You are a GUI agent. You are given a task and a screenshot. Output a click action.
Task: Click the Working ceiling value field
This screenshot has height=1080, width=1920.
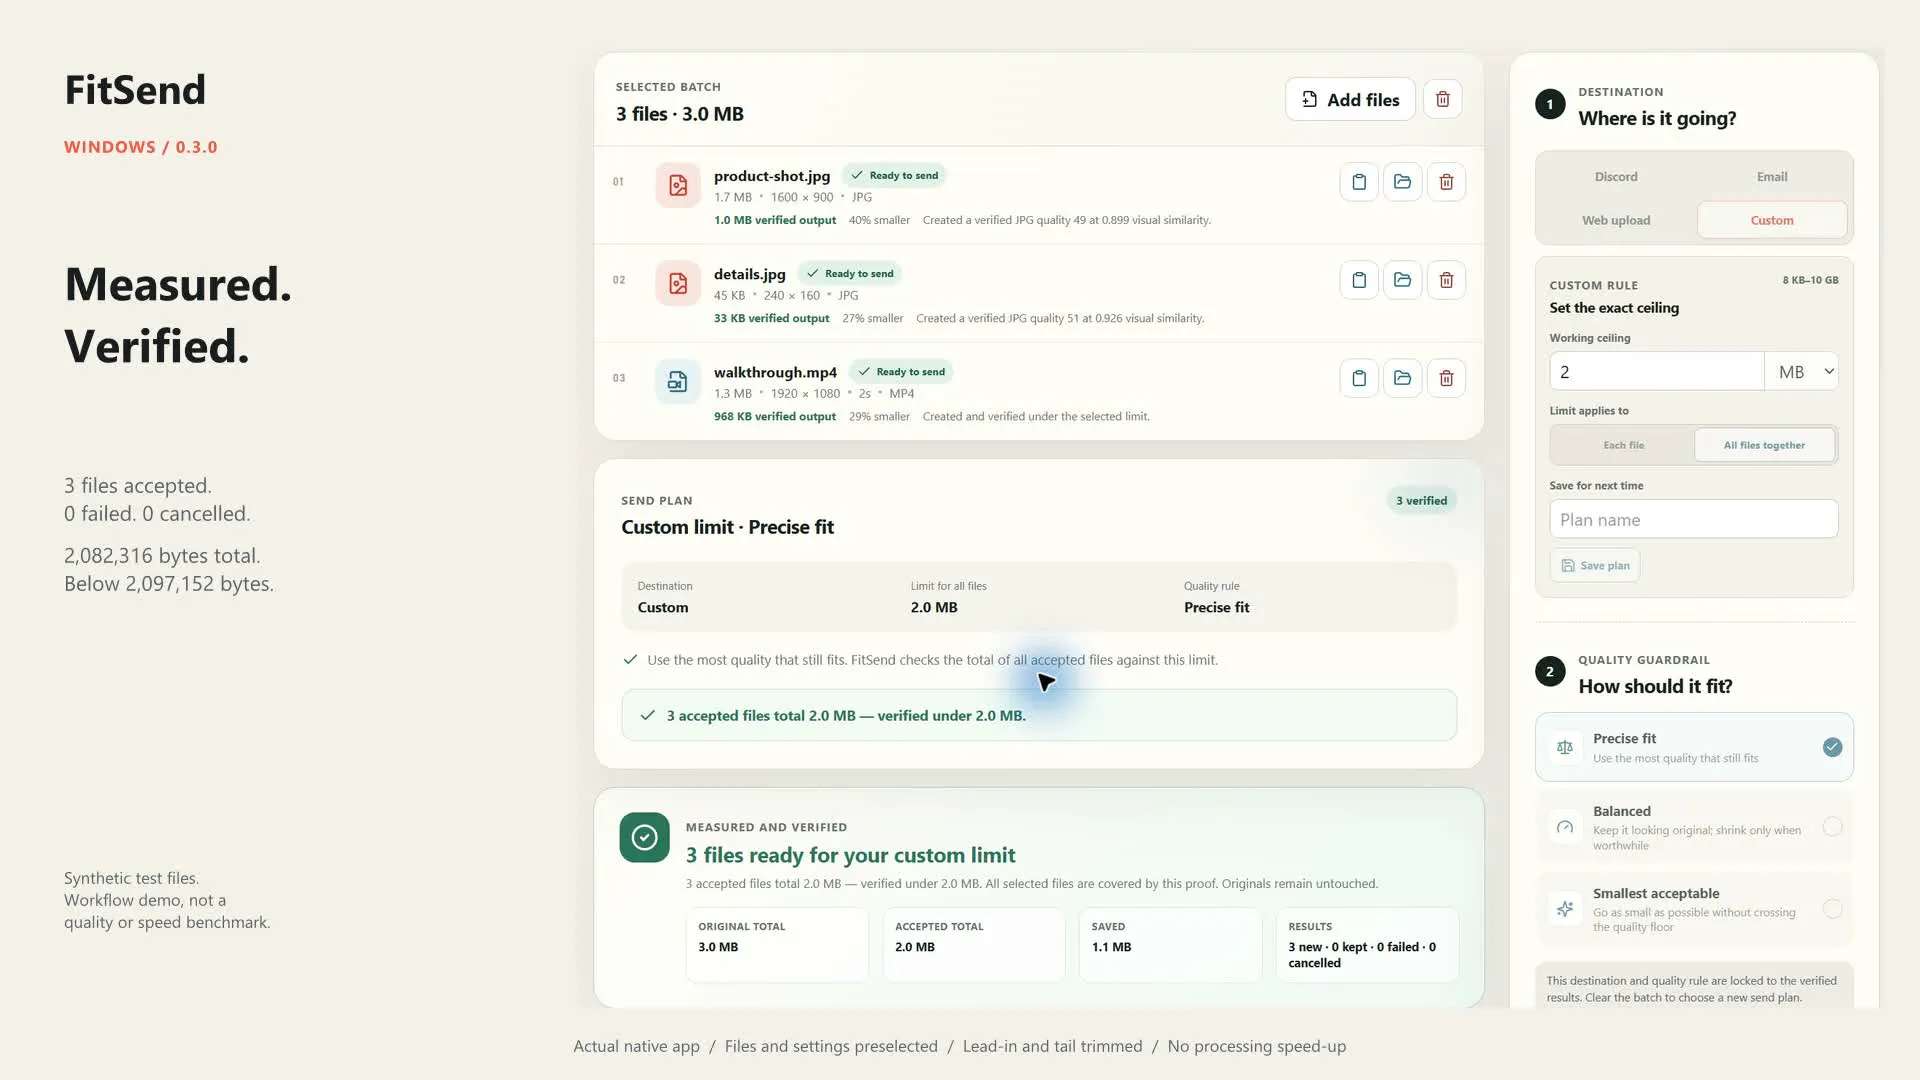[x=1657, y=372]
